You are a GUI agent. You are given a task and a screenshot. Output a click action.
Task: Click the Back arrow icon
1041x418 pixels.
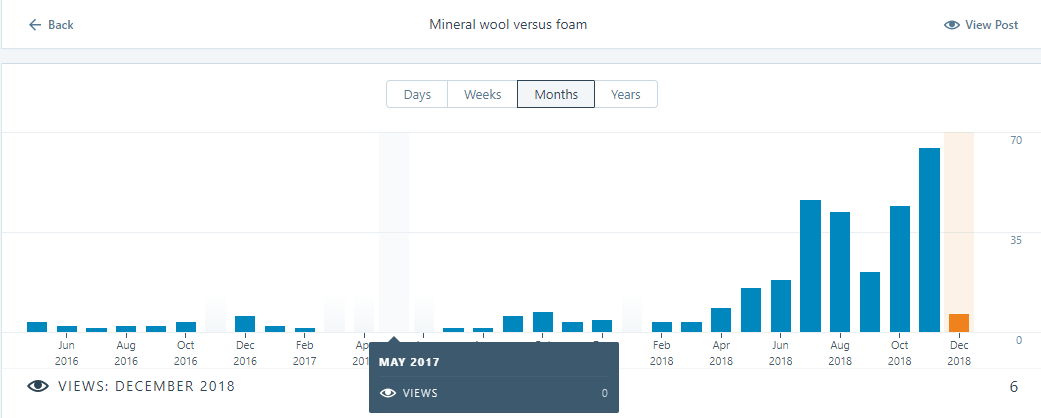point(35,24)
